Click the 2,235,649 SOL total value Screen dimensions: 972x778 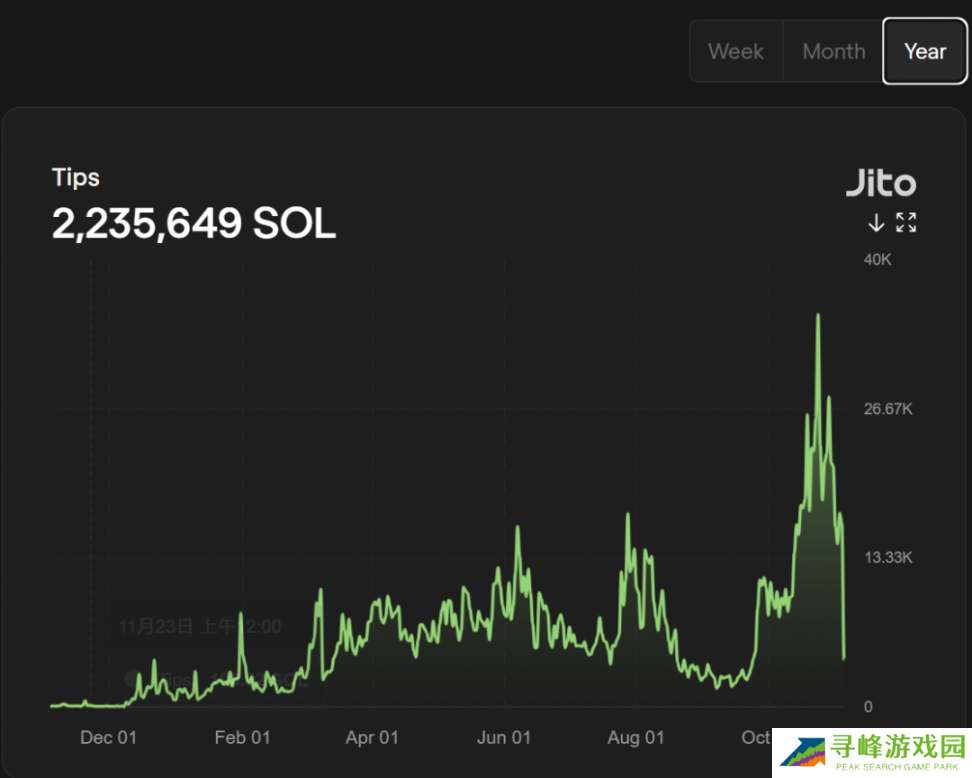point(193,225)
